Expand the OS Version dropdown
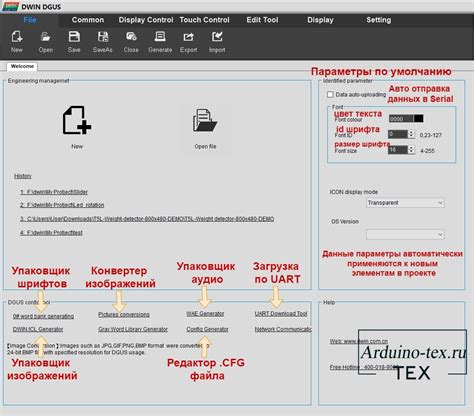This screenshot has height=416, width=474. pos(405,234)
